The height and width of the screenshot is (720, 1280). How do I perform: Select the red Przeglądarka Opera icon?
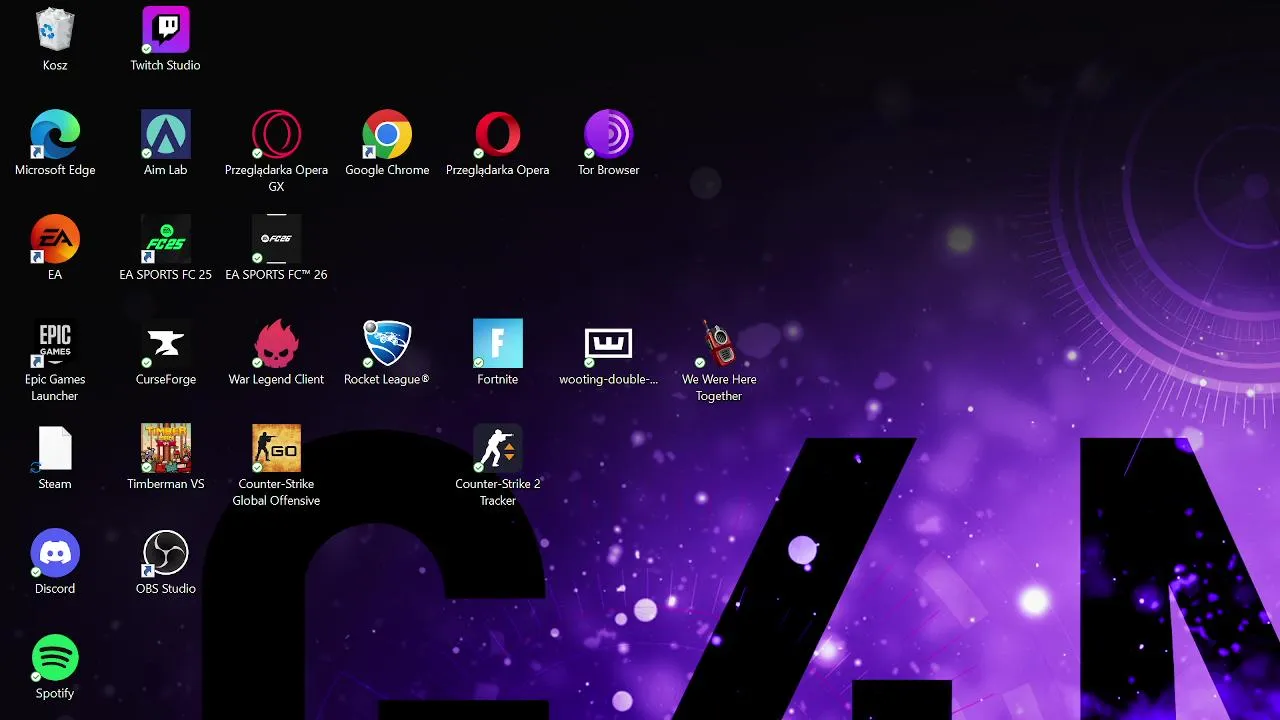[x=498, y=134]
